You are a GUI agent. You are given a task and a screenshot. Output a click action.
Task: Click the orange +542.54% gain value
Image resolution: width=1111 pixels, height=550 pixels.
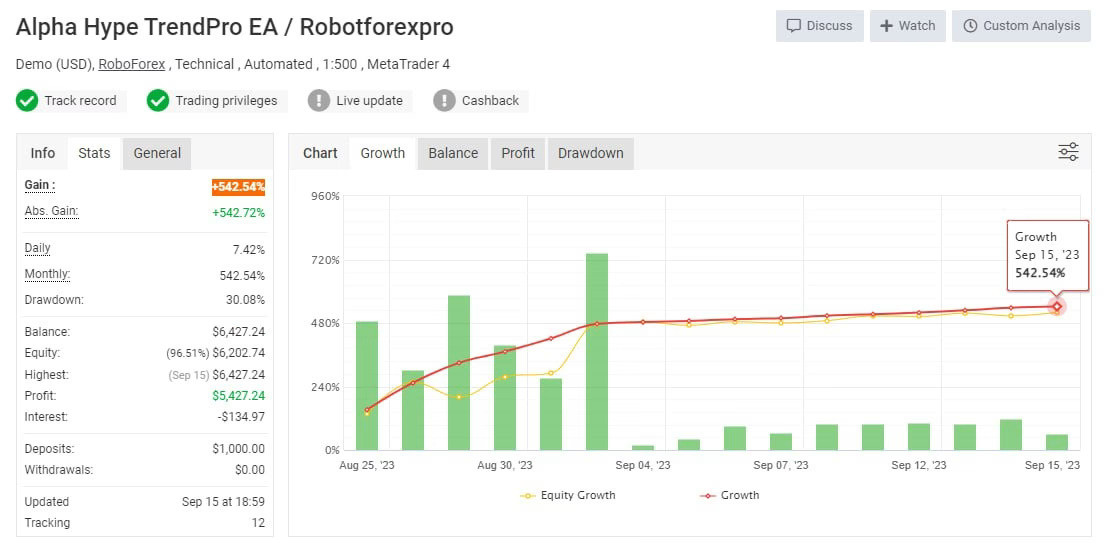[x=238, y=187]
